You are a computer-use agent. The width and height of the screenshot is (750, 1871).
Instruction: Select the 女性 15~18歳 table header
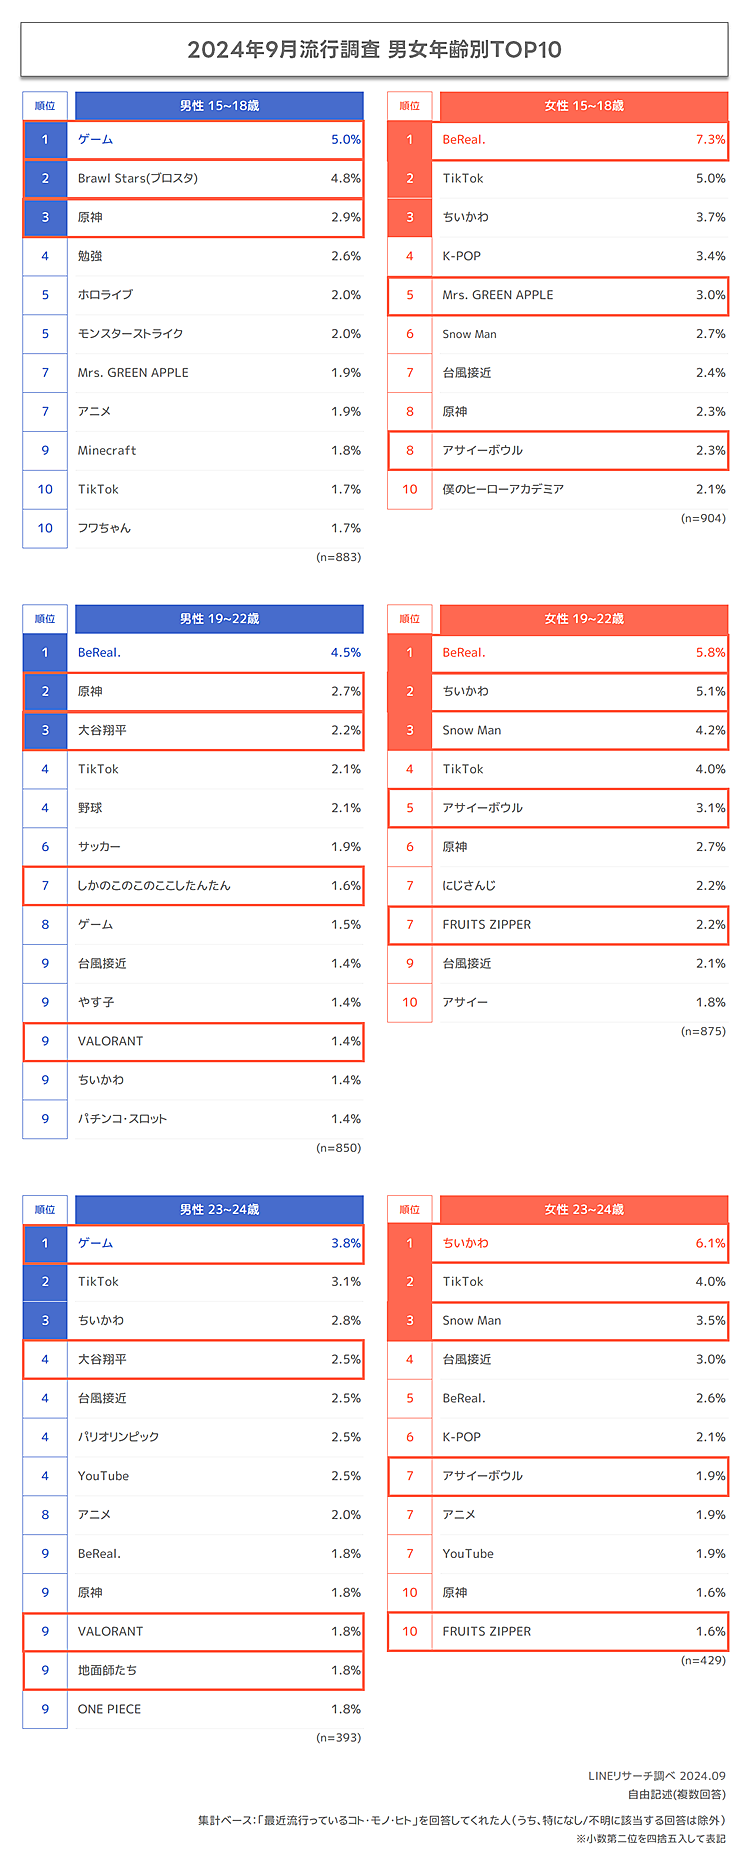584,106
